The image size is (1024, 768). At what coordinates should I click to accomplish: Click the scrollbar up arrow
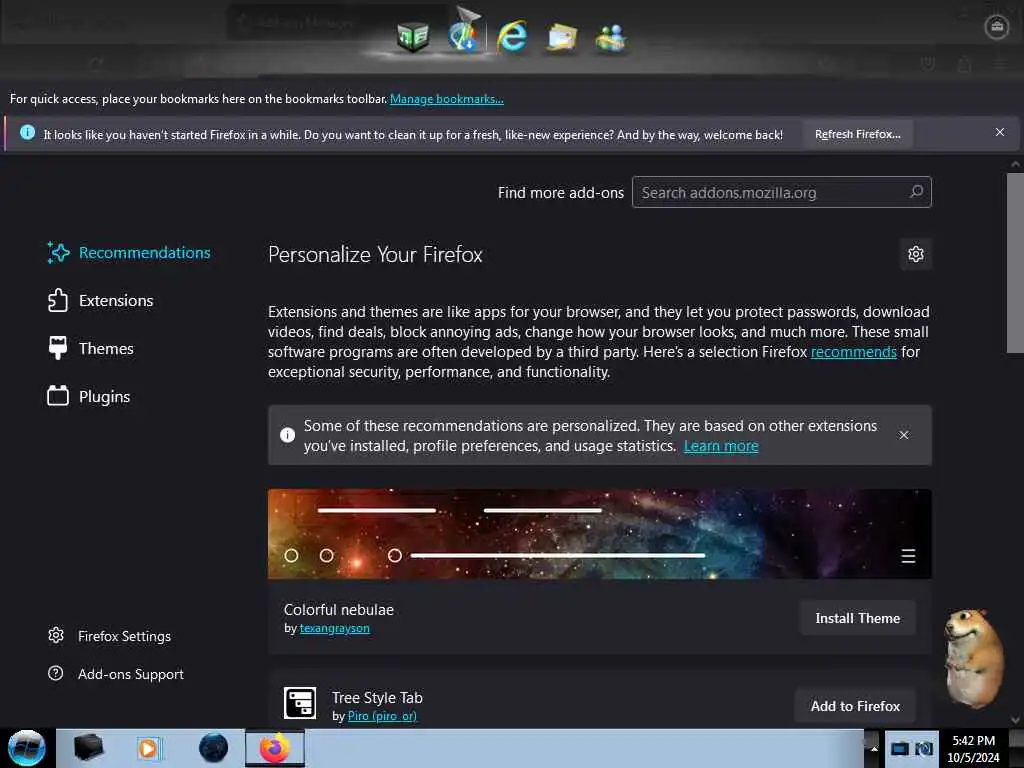pos(1015,164)
